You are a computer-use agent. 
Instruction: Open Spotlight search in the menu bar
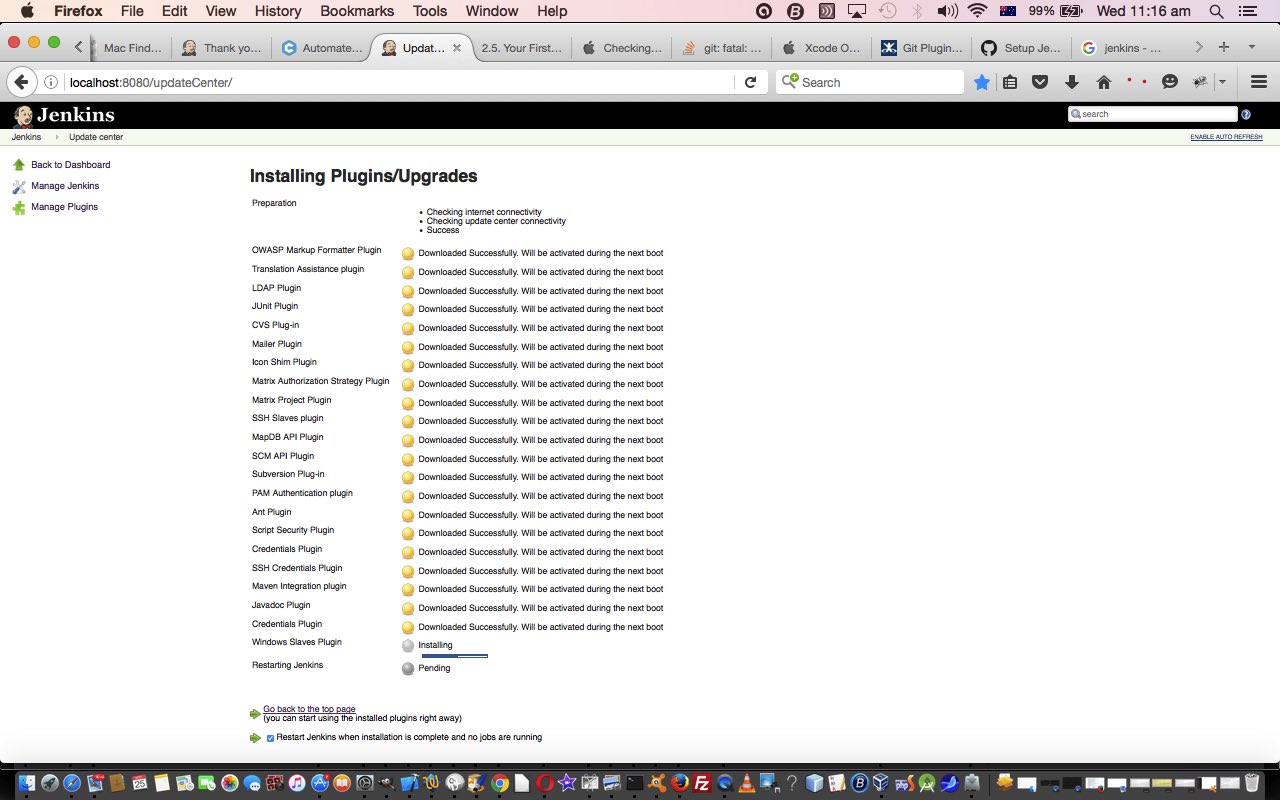click(x=1216, y=11)
